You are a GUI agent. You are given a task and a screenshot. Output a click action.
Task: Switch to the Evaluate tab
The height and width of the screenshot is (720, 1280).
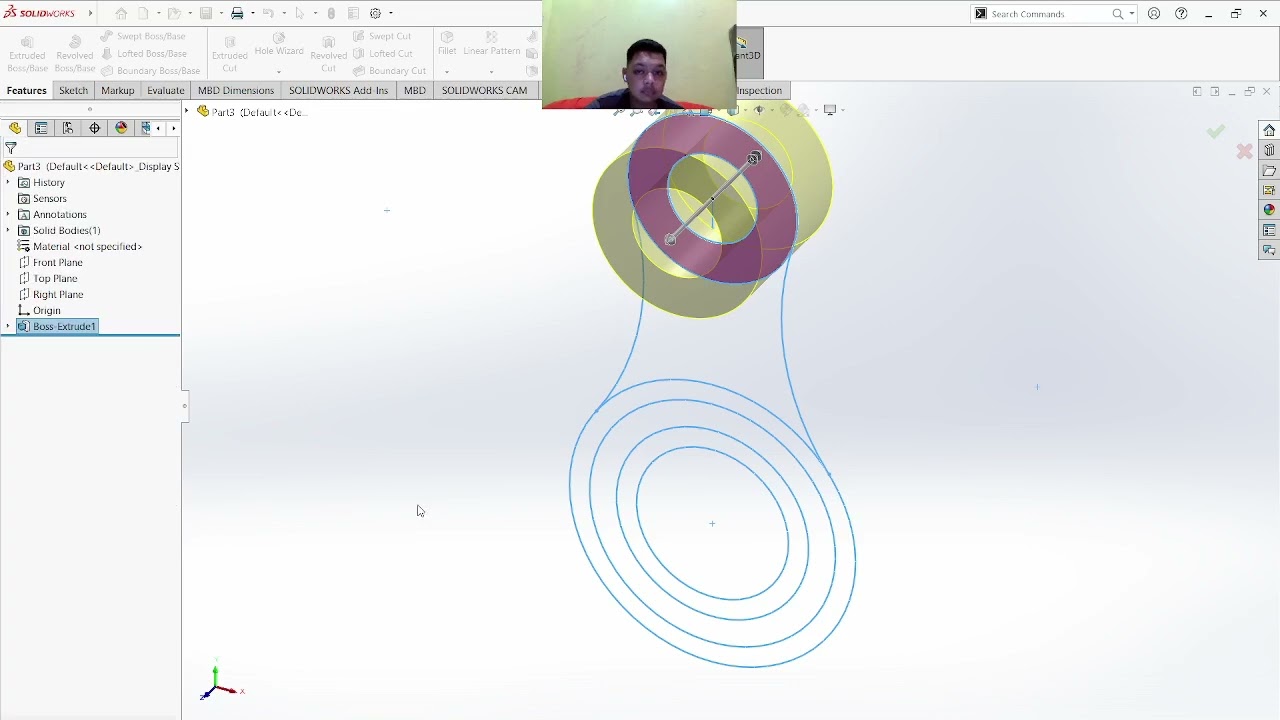coord(166,90)
